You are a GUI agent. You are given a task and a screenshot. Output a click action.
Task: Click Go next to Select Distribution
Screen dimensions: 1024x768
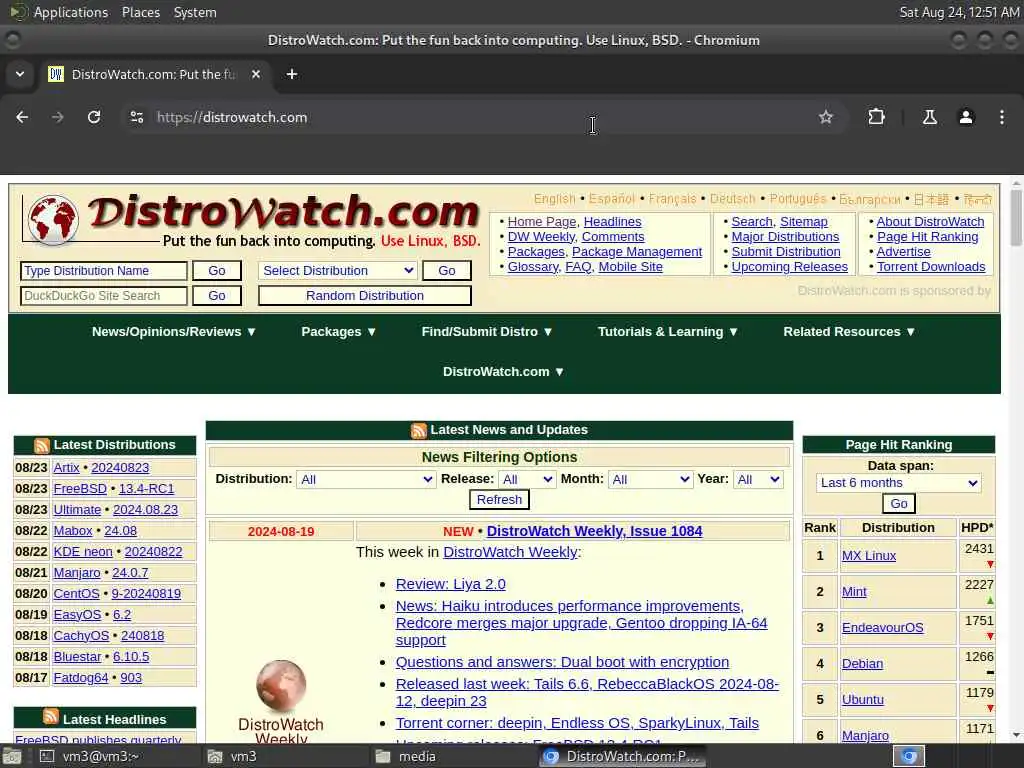[447, 270]
